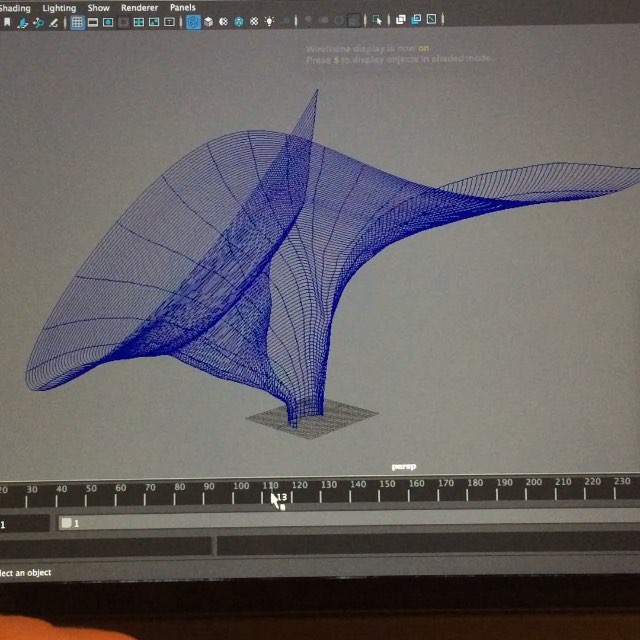Toggle the film gate icon
The width and height of the screenshot is (640, 640).
[x=93, y=22]
